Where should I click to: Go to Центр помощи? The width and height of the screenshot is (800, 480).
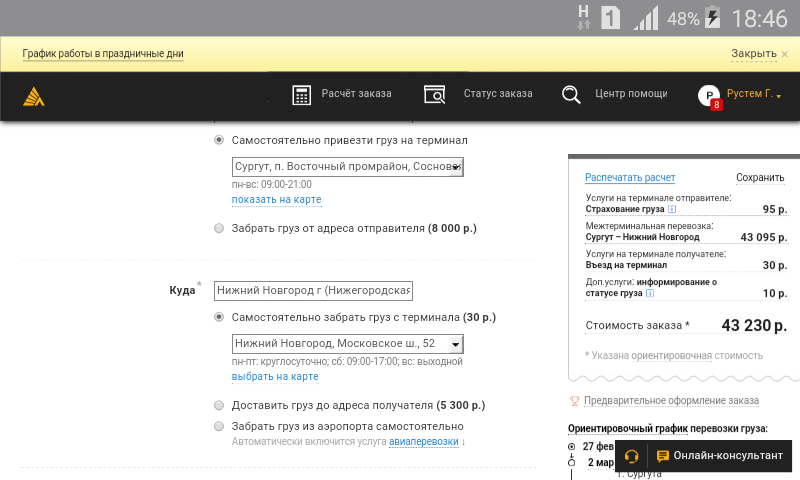[630, 94]
